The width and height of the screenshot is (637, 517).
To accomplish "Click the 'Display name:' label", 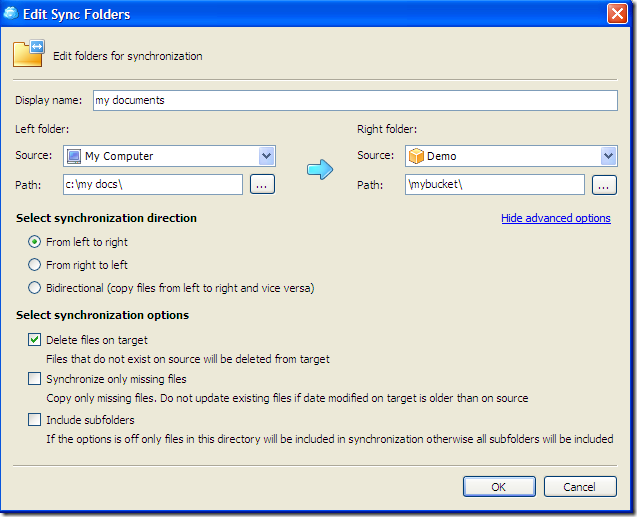I will (x=48, y=100).
